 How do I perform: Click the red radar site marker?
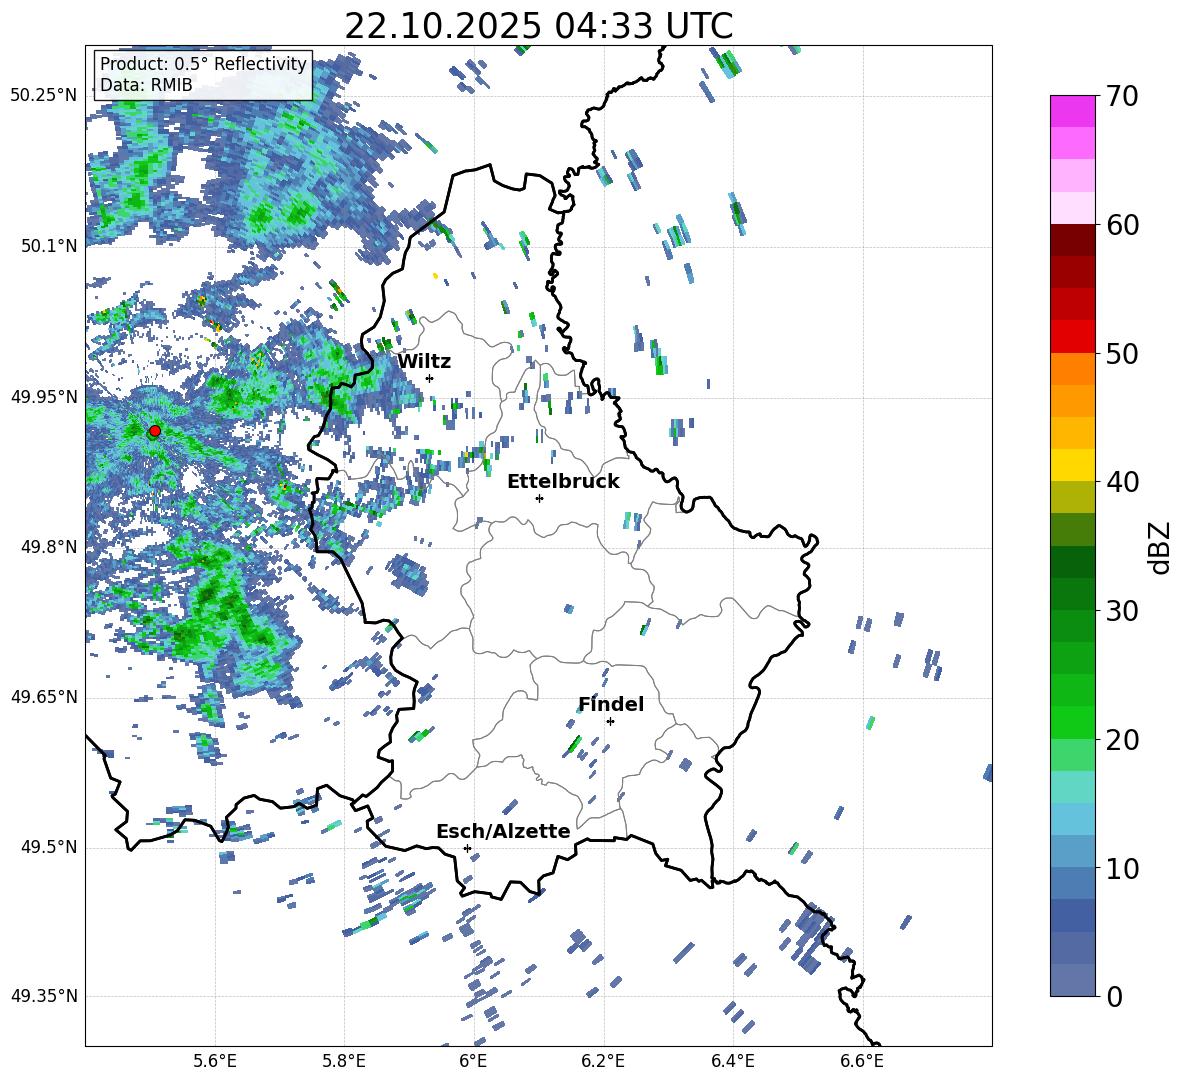pyautogui.click(x=155, y=431)
